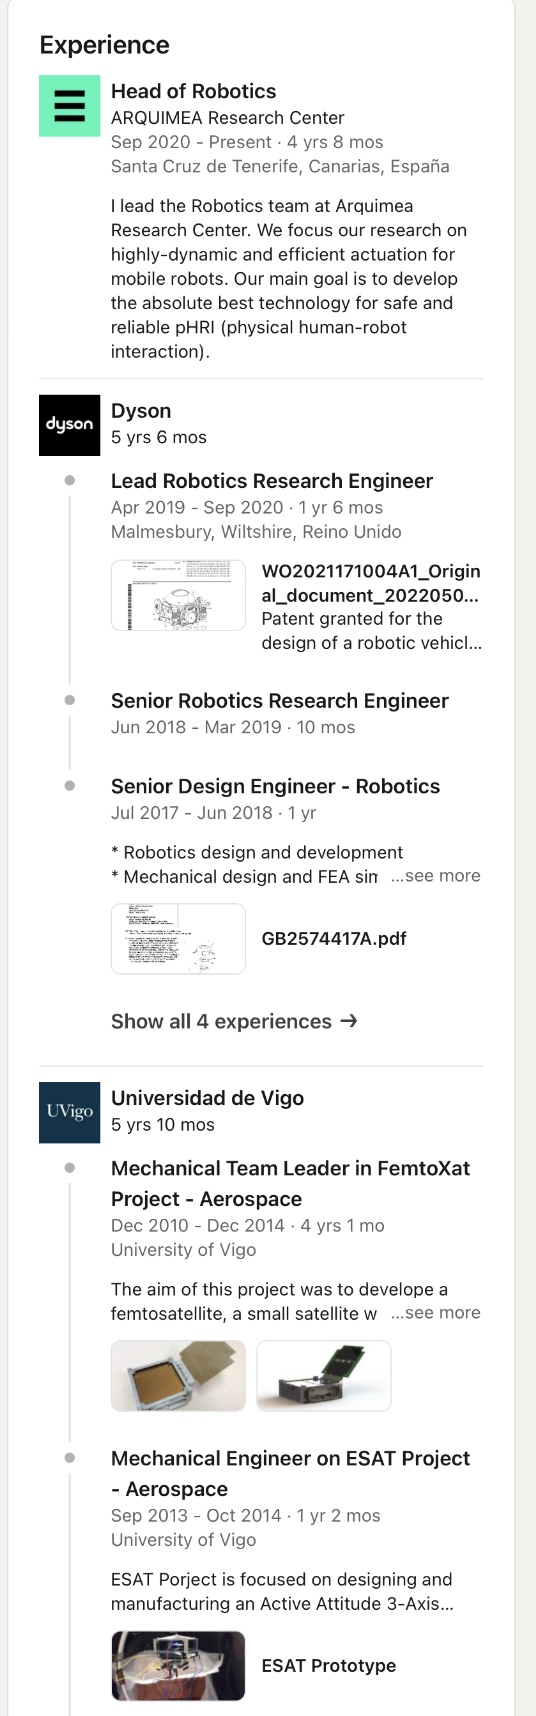
Task: Open Universidad de Vigo company link
Action: [208, 1098]
